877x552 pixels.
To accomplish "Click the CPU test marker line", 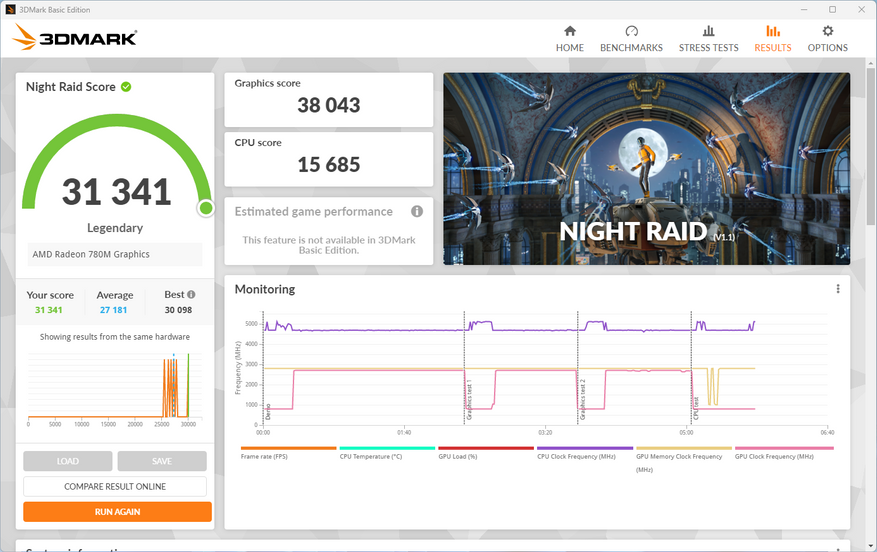I will coord(691,368).
